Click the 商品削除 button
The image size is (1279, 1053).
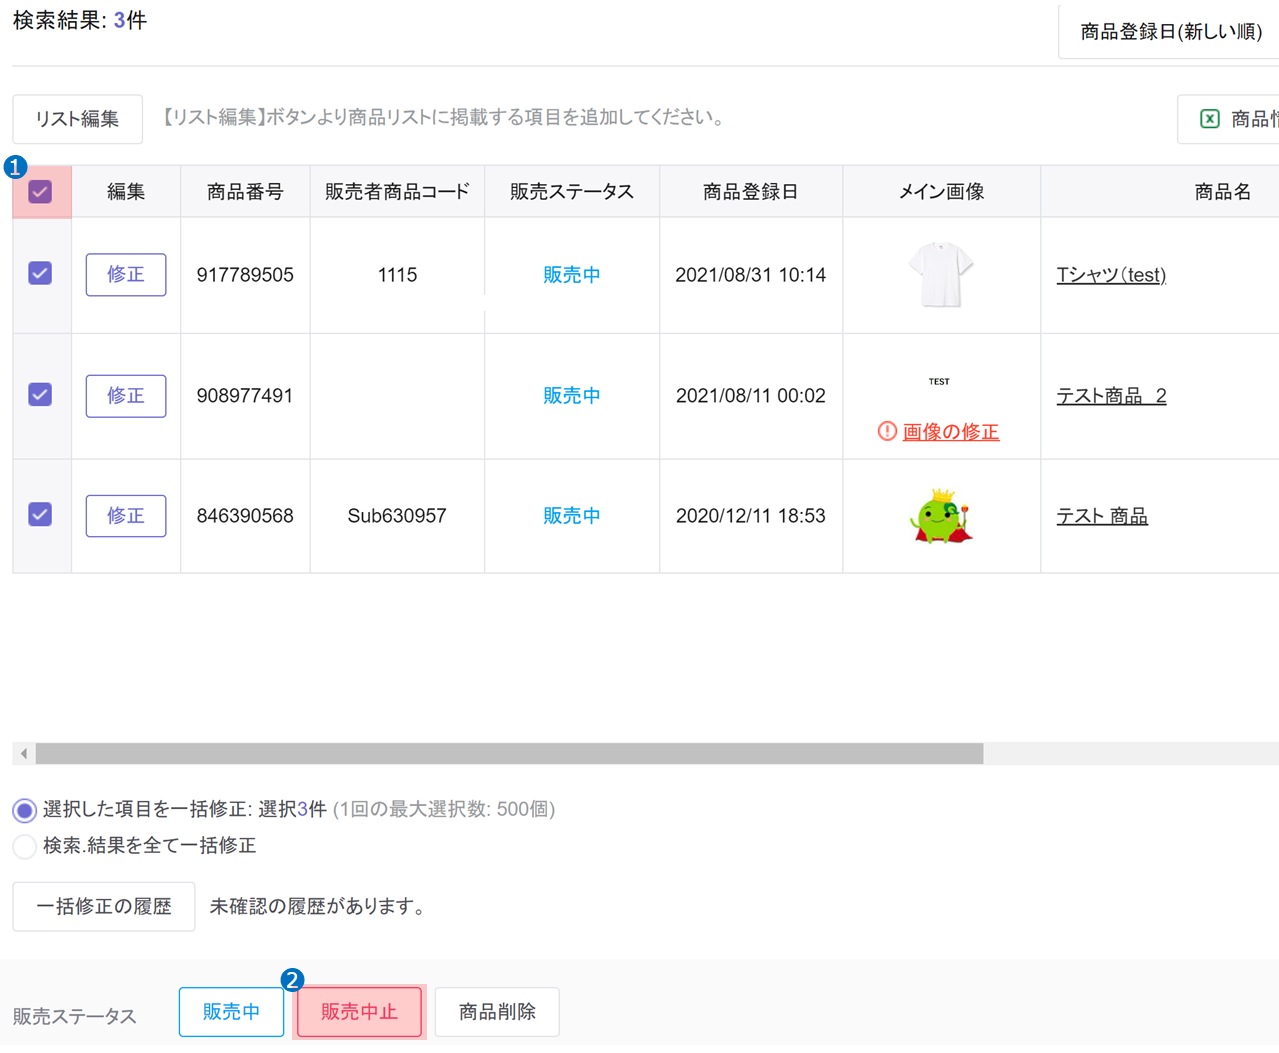point(496,1011)
